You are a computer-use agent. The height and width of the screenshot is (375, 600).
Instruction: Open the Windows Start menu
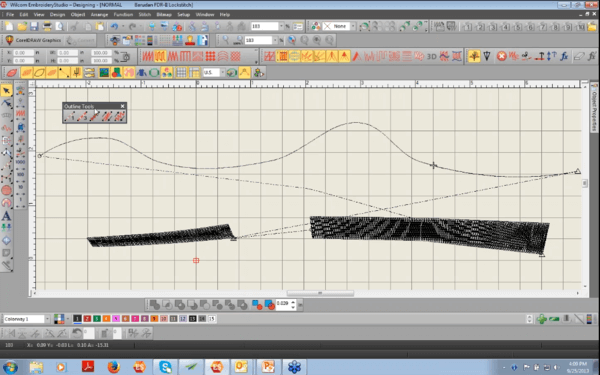10,367
